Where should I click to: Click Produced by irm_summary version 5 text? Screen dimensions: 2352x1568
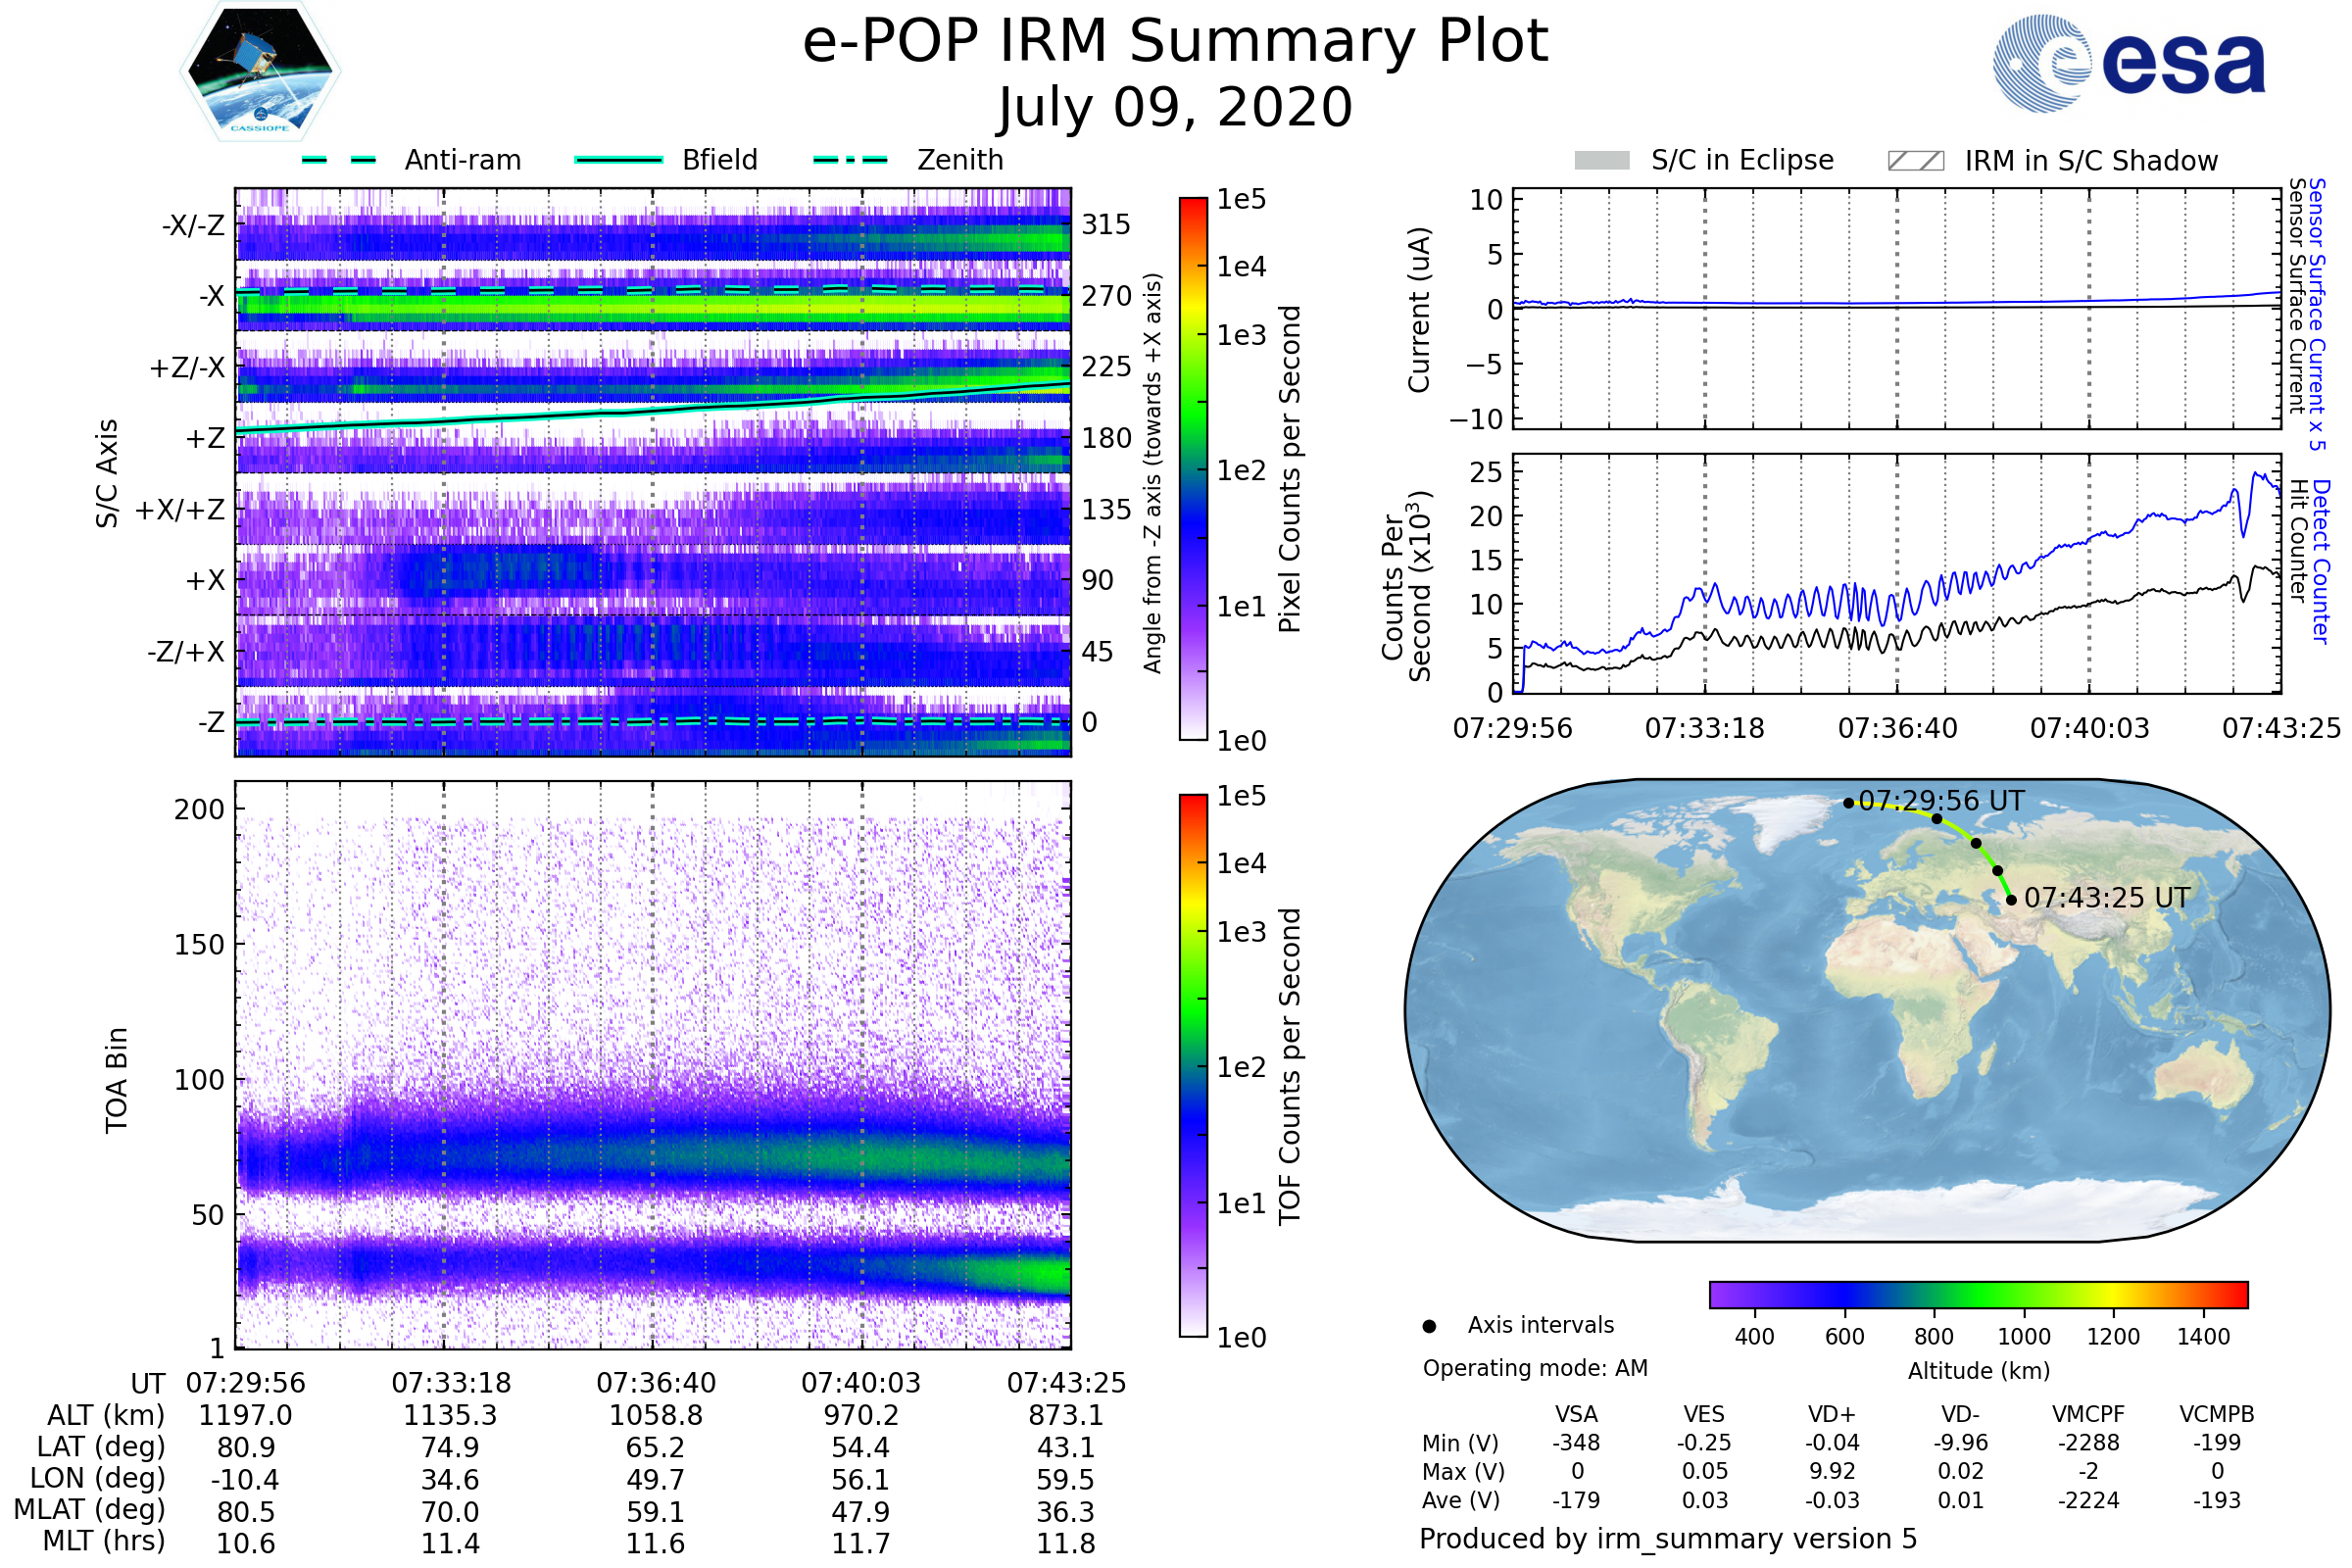point(1667,1539)
